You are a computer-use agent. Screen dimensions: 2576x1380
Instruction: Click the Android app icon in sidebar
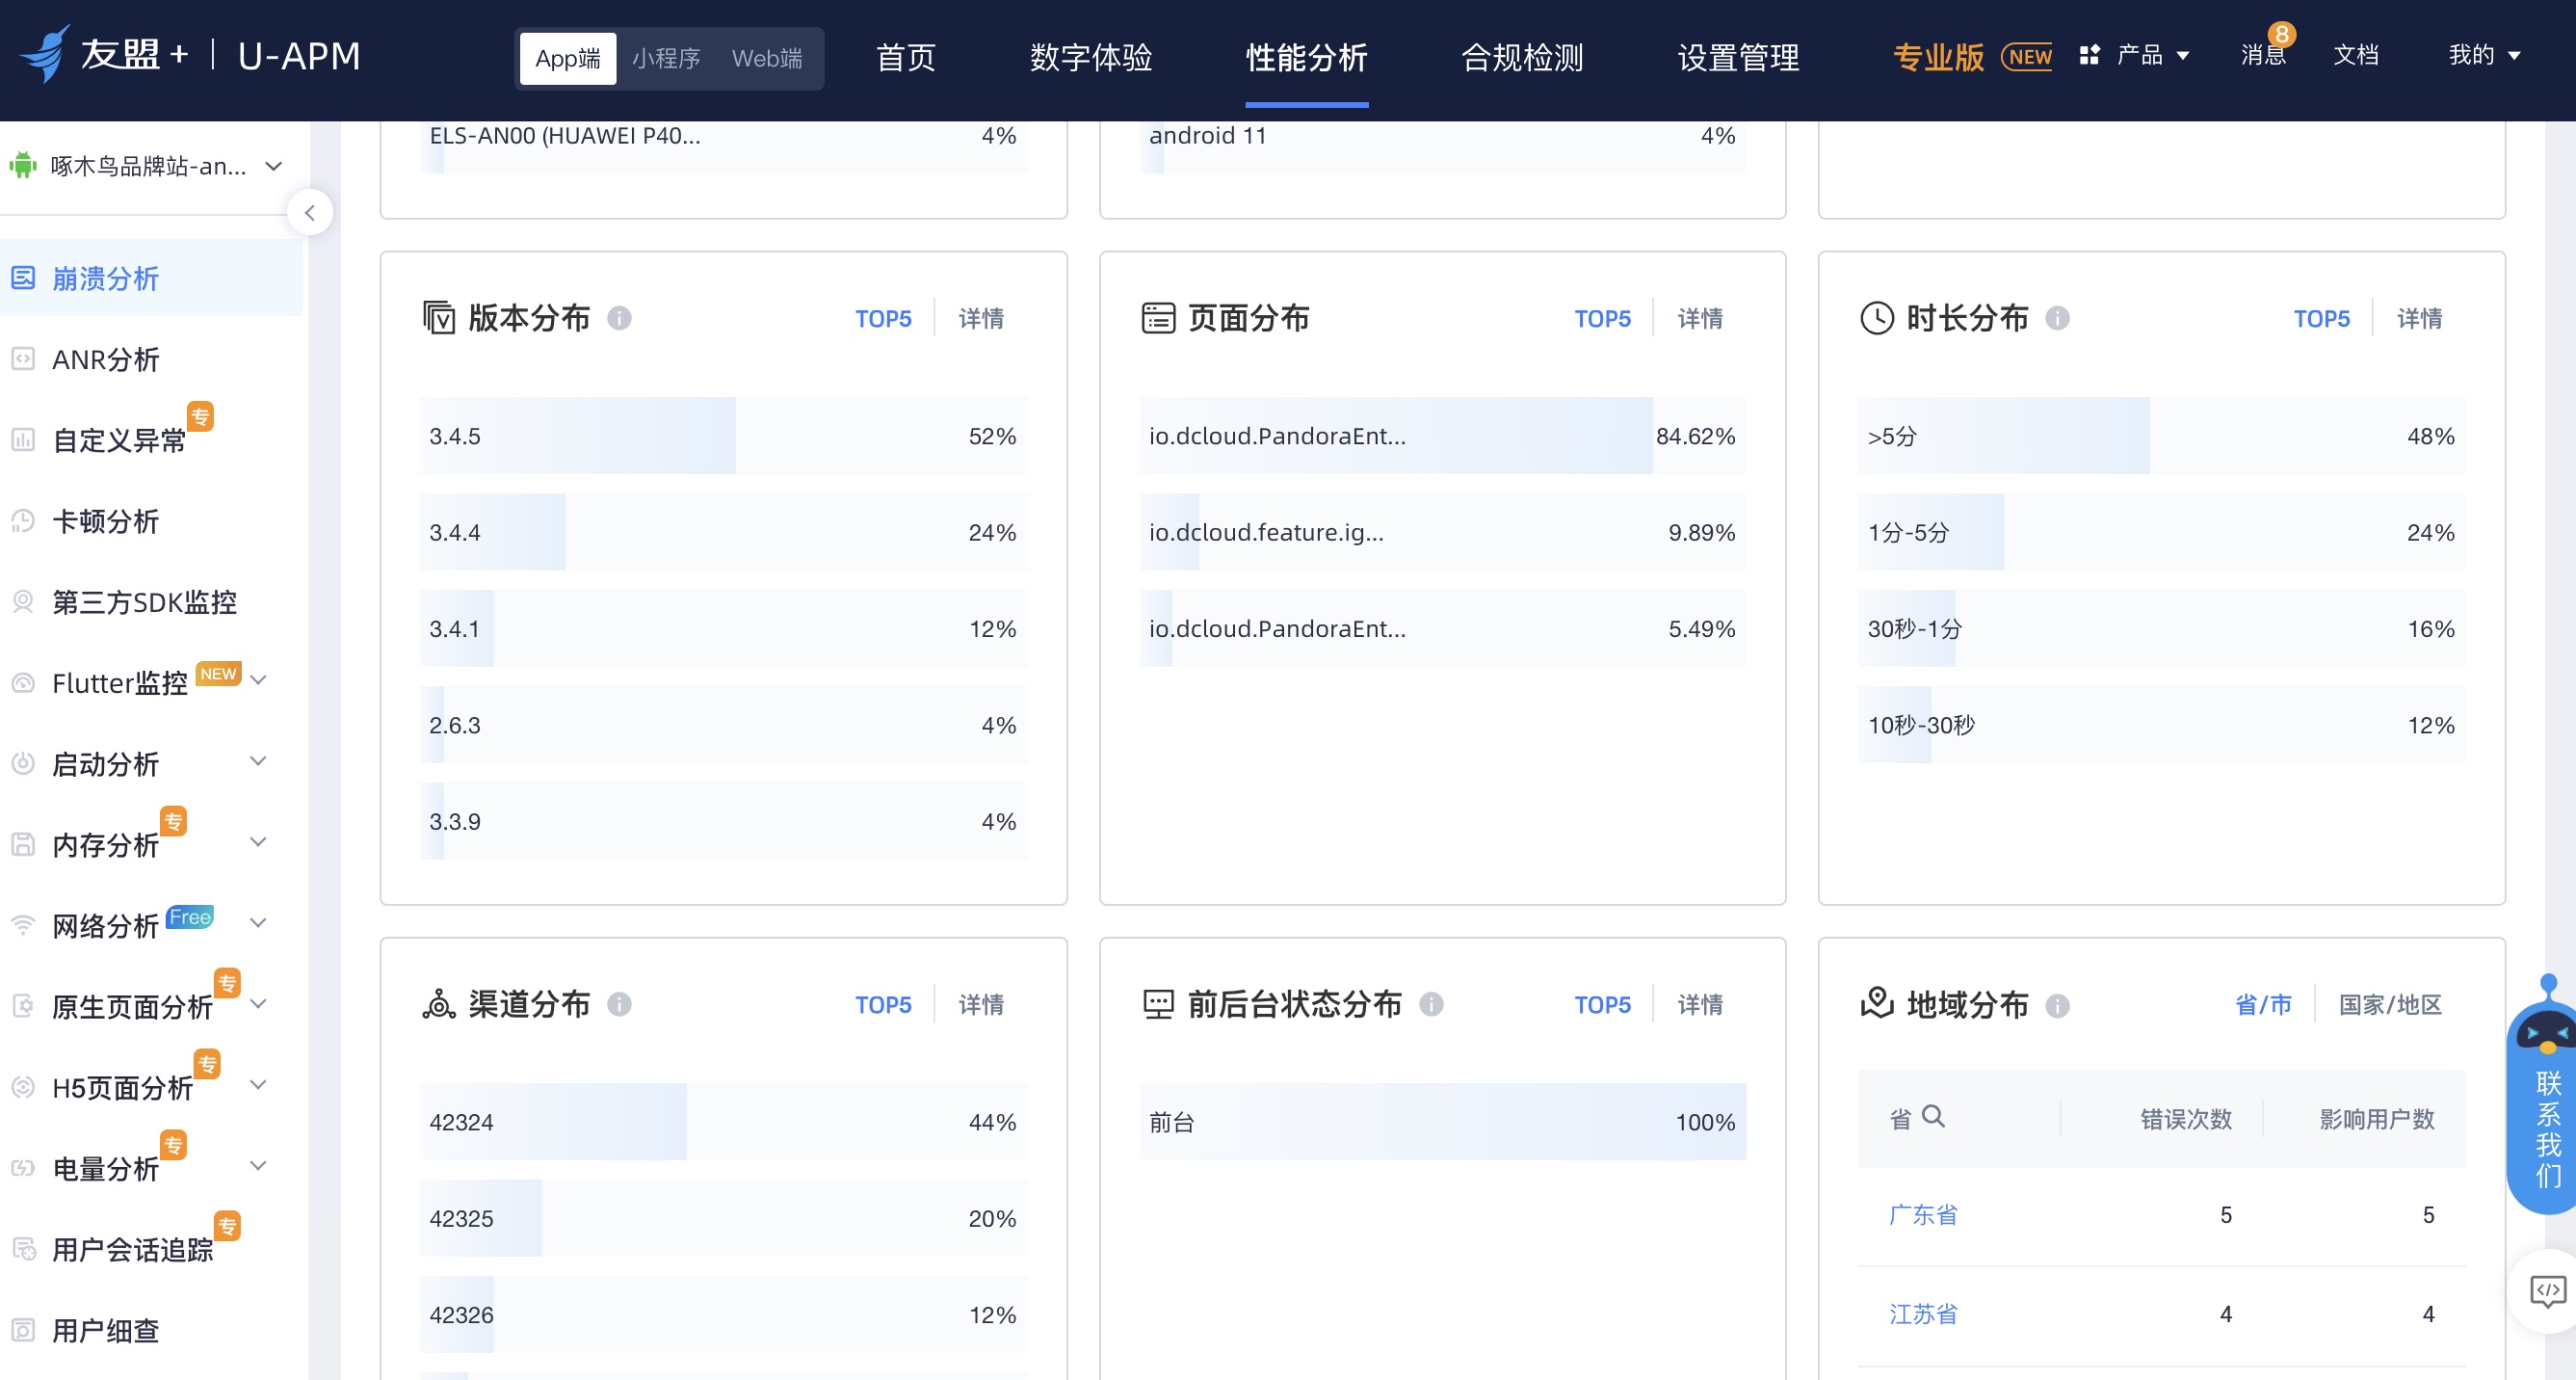[23, 165]
